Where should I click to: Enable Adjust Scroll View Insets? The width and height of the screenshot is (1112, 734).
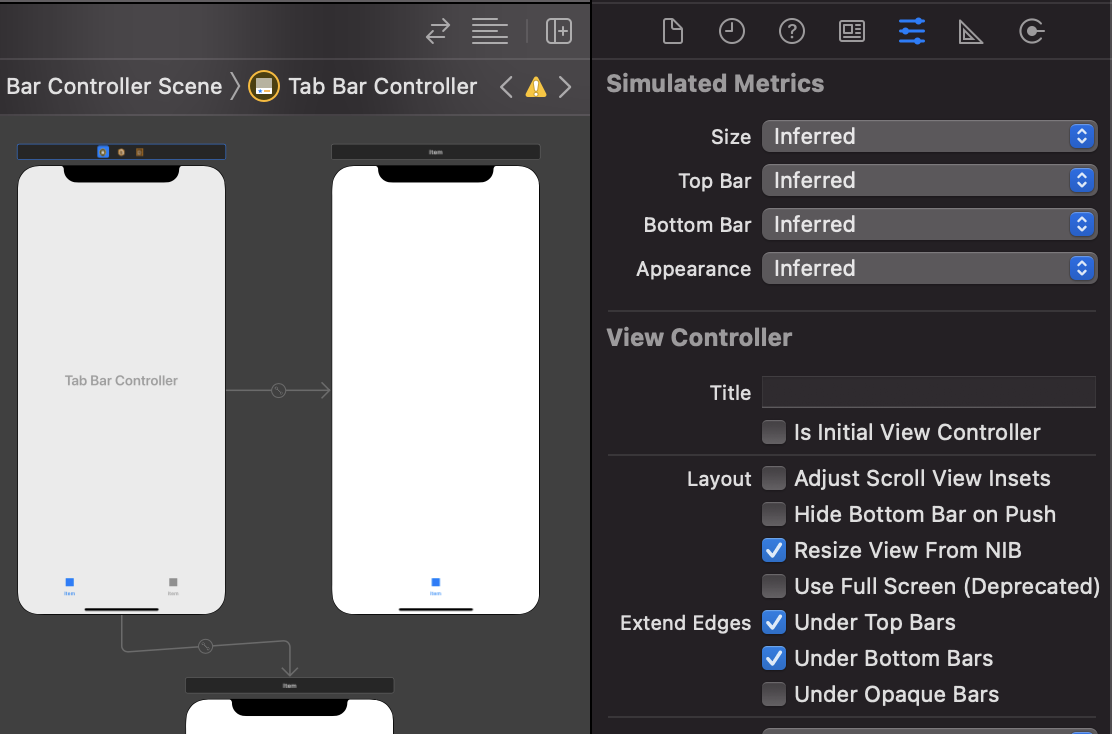pos(774,478)
